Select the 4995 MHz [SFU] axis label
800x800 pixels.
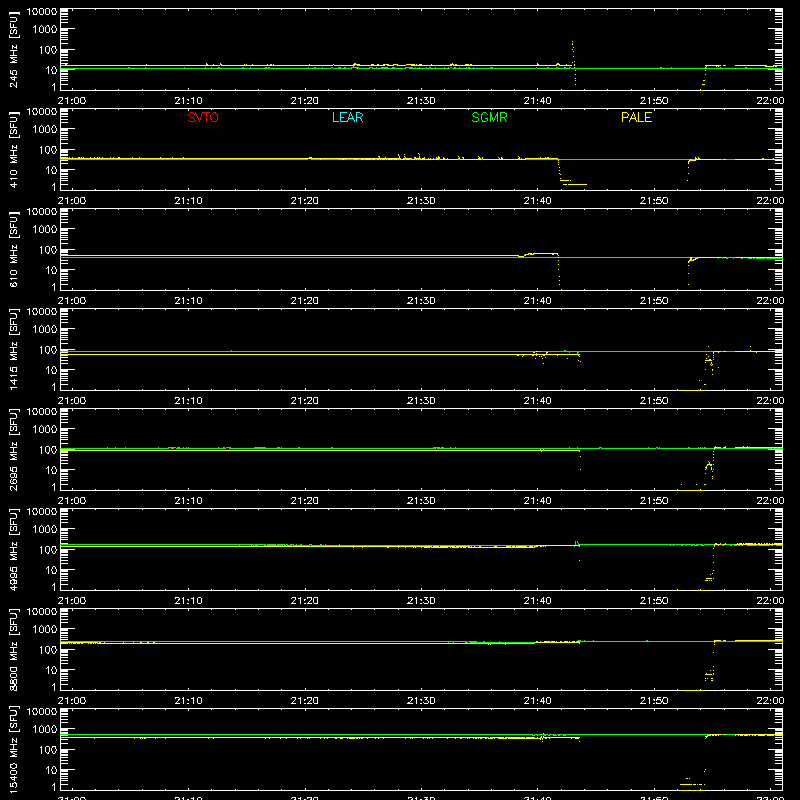[x=14, y=549]
